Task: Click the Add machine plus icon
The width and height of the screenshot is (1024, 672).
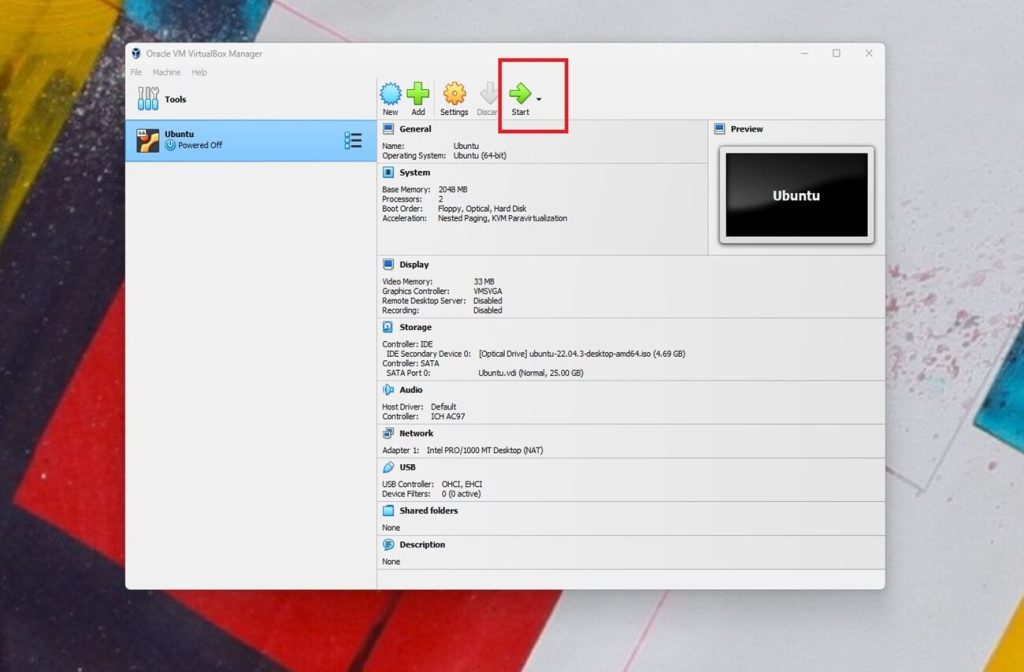Action: [x=418, y=93]
